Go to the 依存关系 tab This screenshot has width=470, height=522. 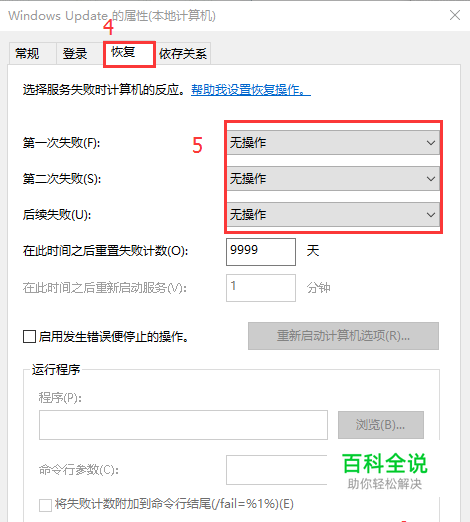click(x=183, y=53)
